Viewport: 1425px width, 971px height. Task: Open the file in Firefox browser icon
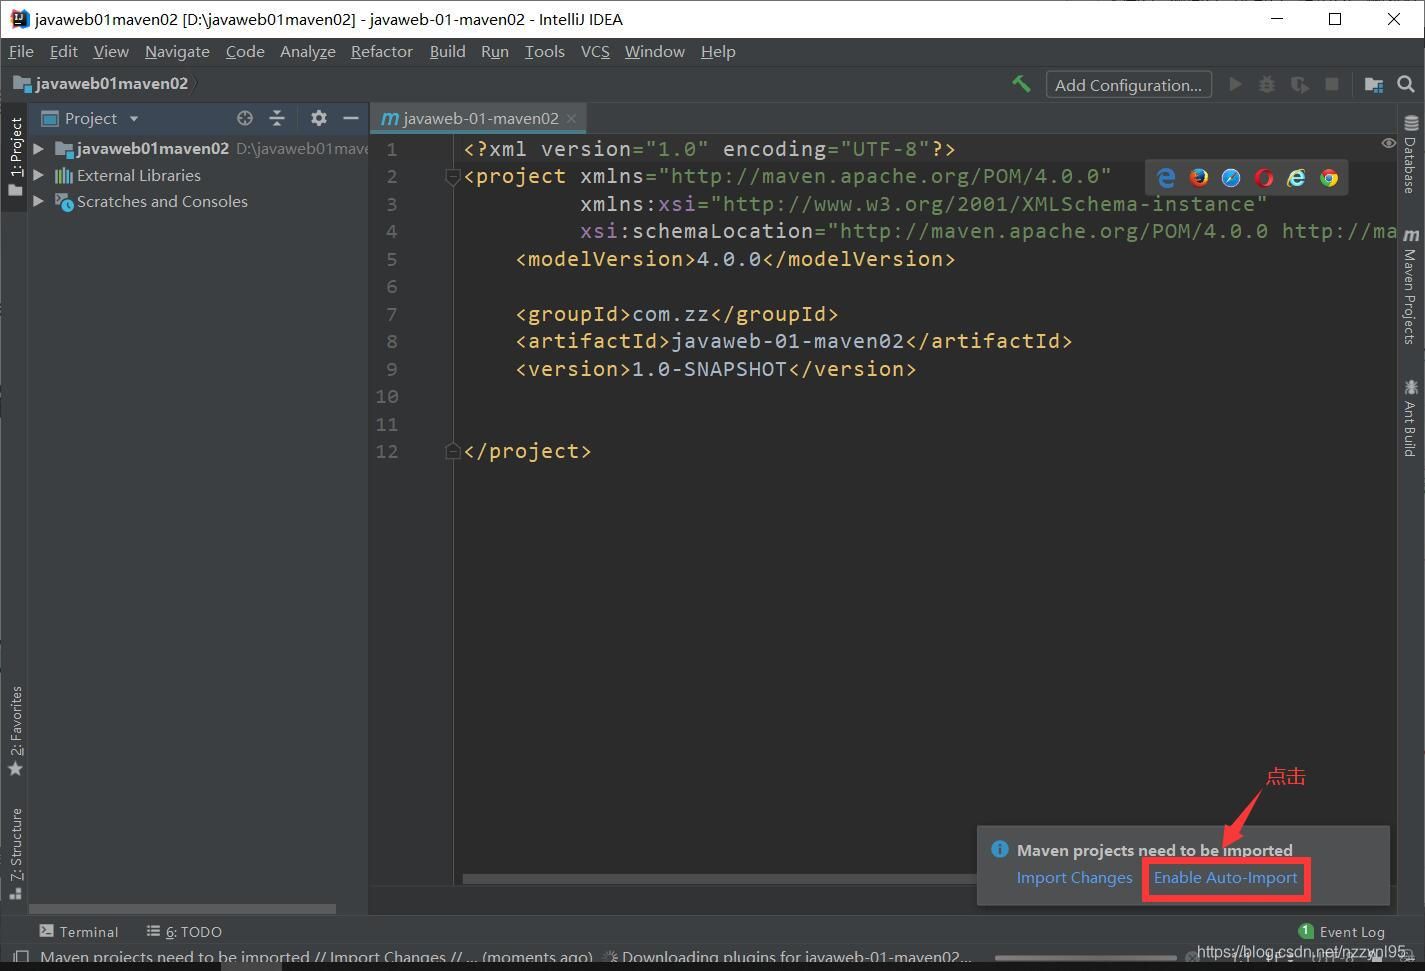click(1199, 178)
